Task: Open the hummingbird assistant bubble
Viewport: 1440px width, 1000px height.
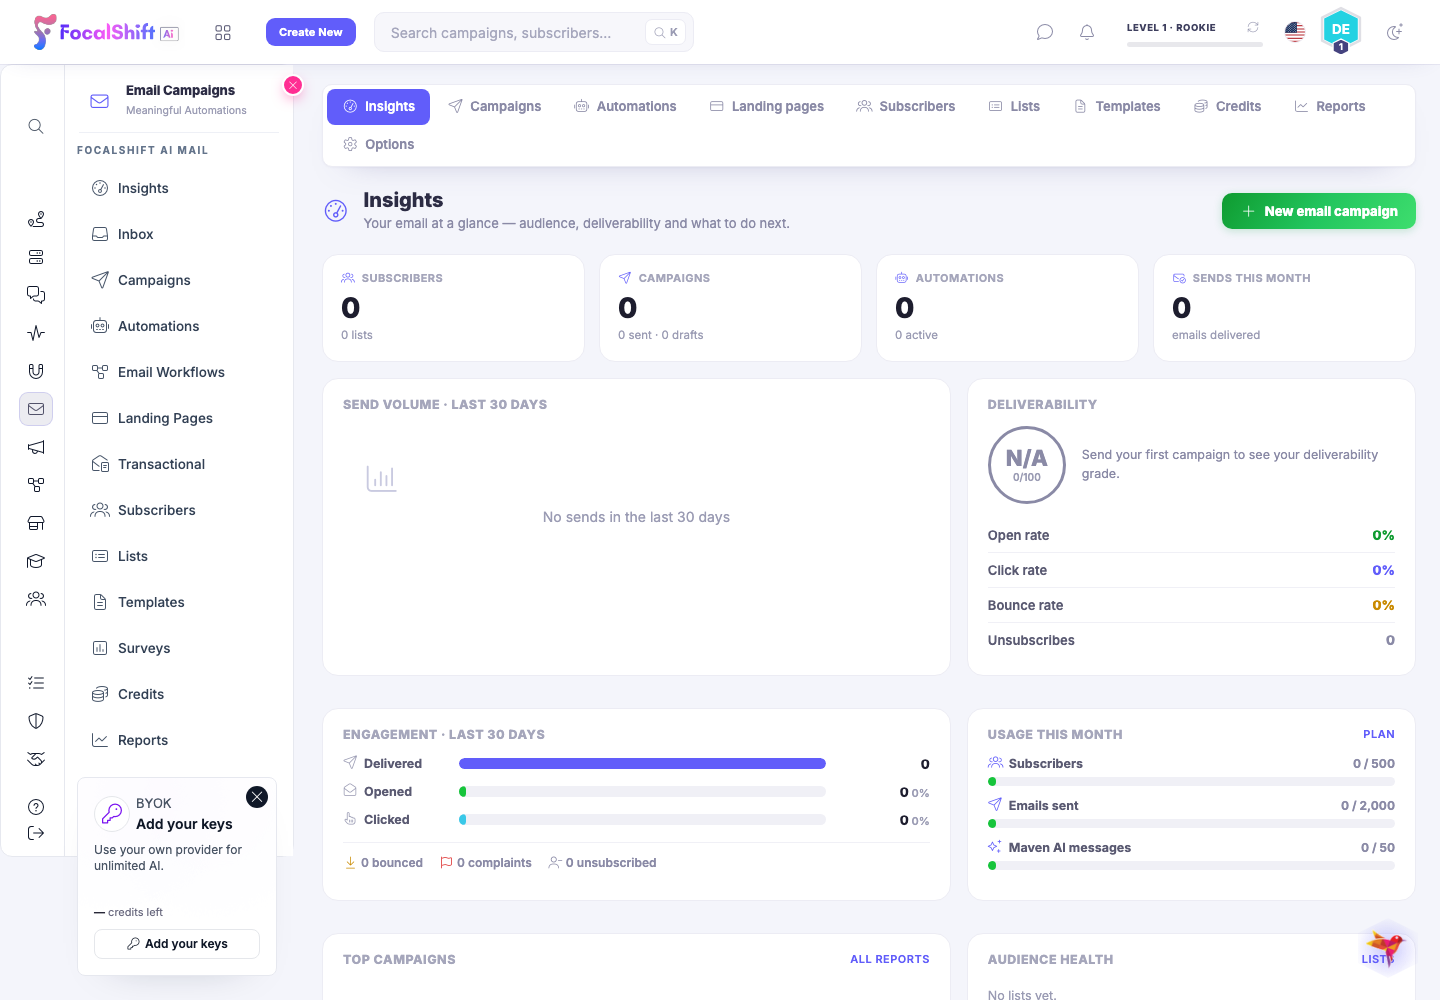Action: [1386, 947]
